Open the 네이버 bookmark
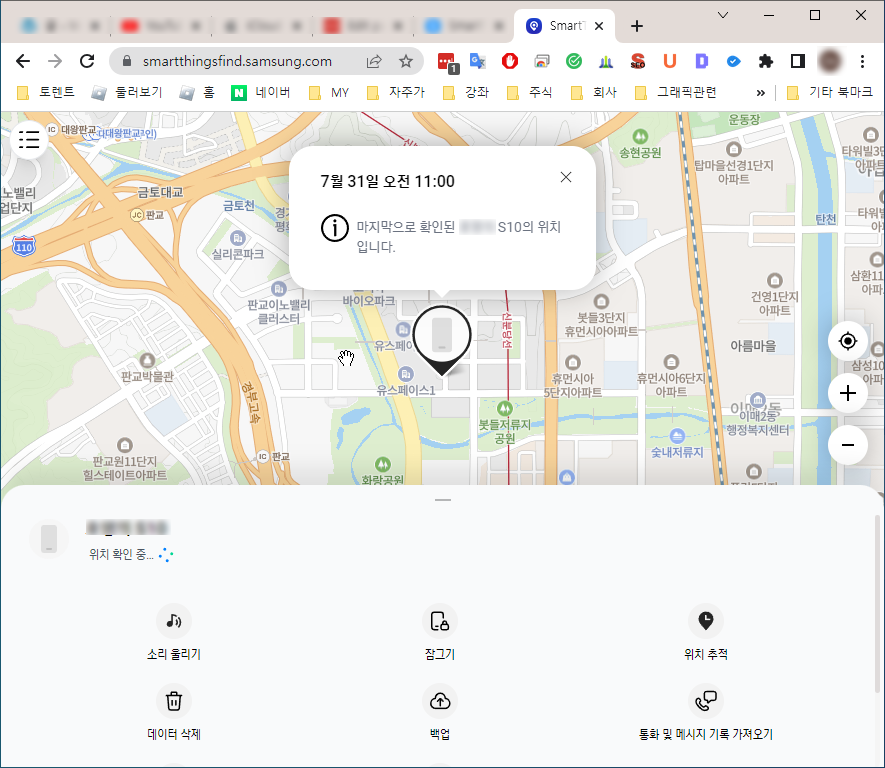 (x=261, y=93)
